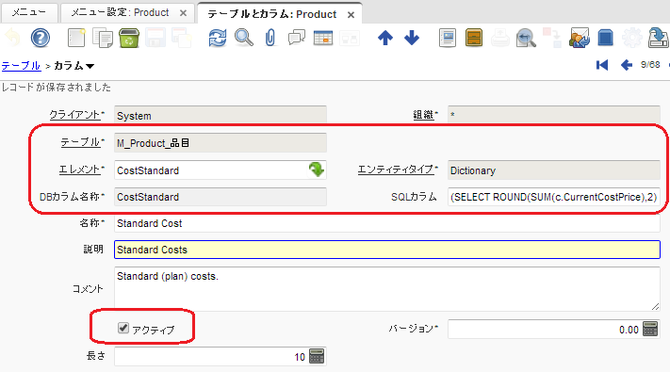This screenshot has width=670, height=372.
Task: Click the 9/68 record counter
Action: pyautogui.click(x=650, y=65)
